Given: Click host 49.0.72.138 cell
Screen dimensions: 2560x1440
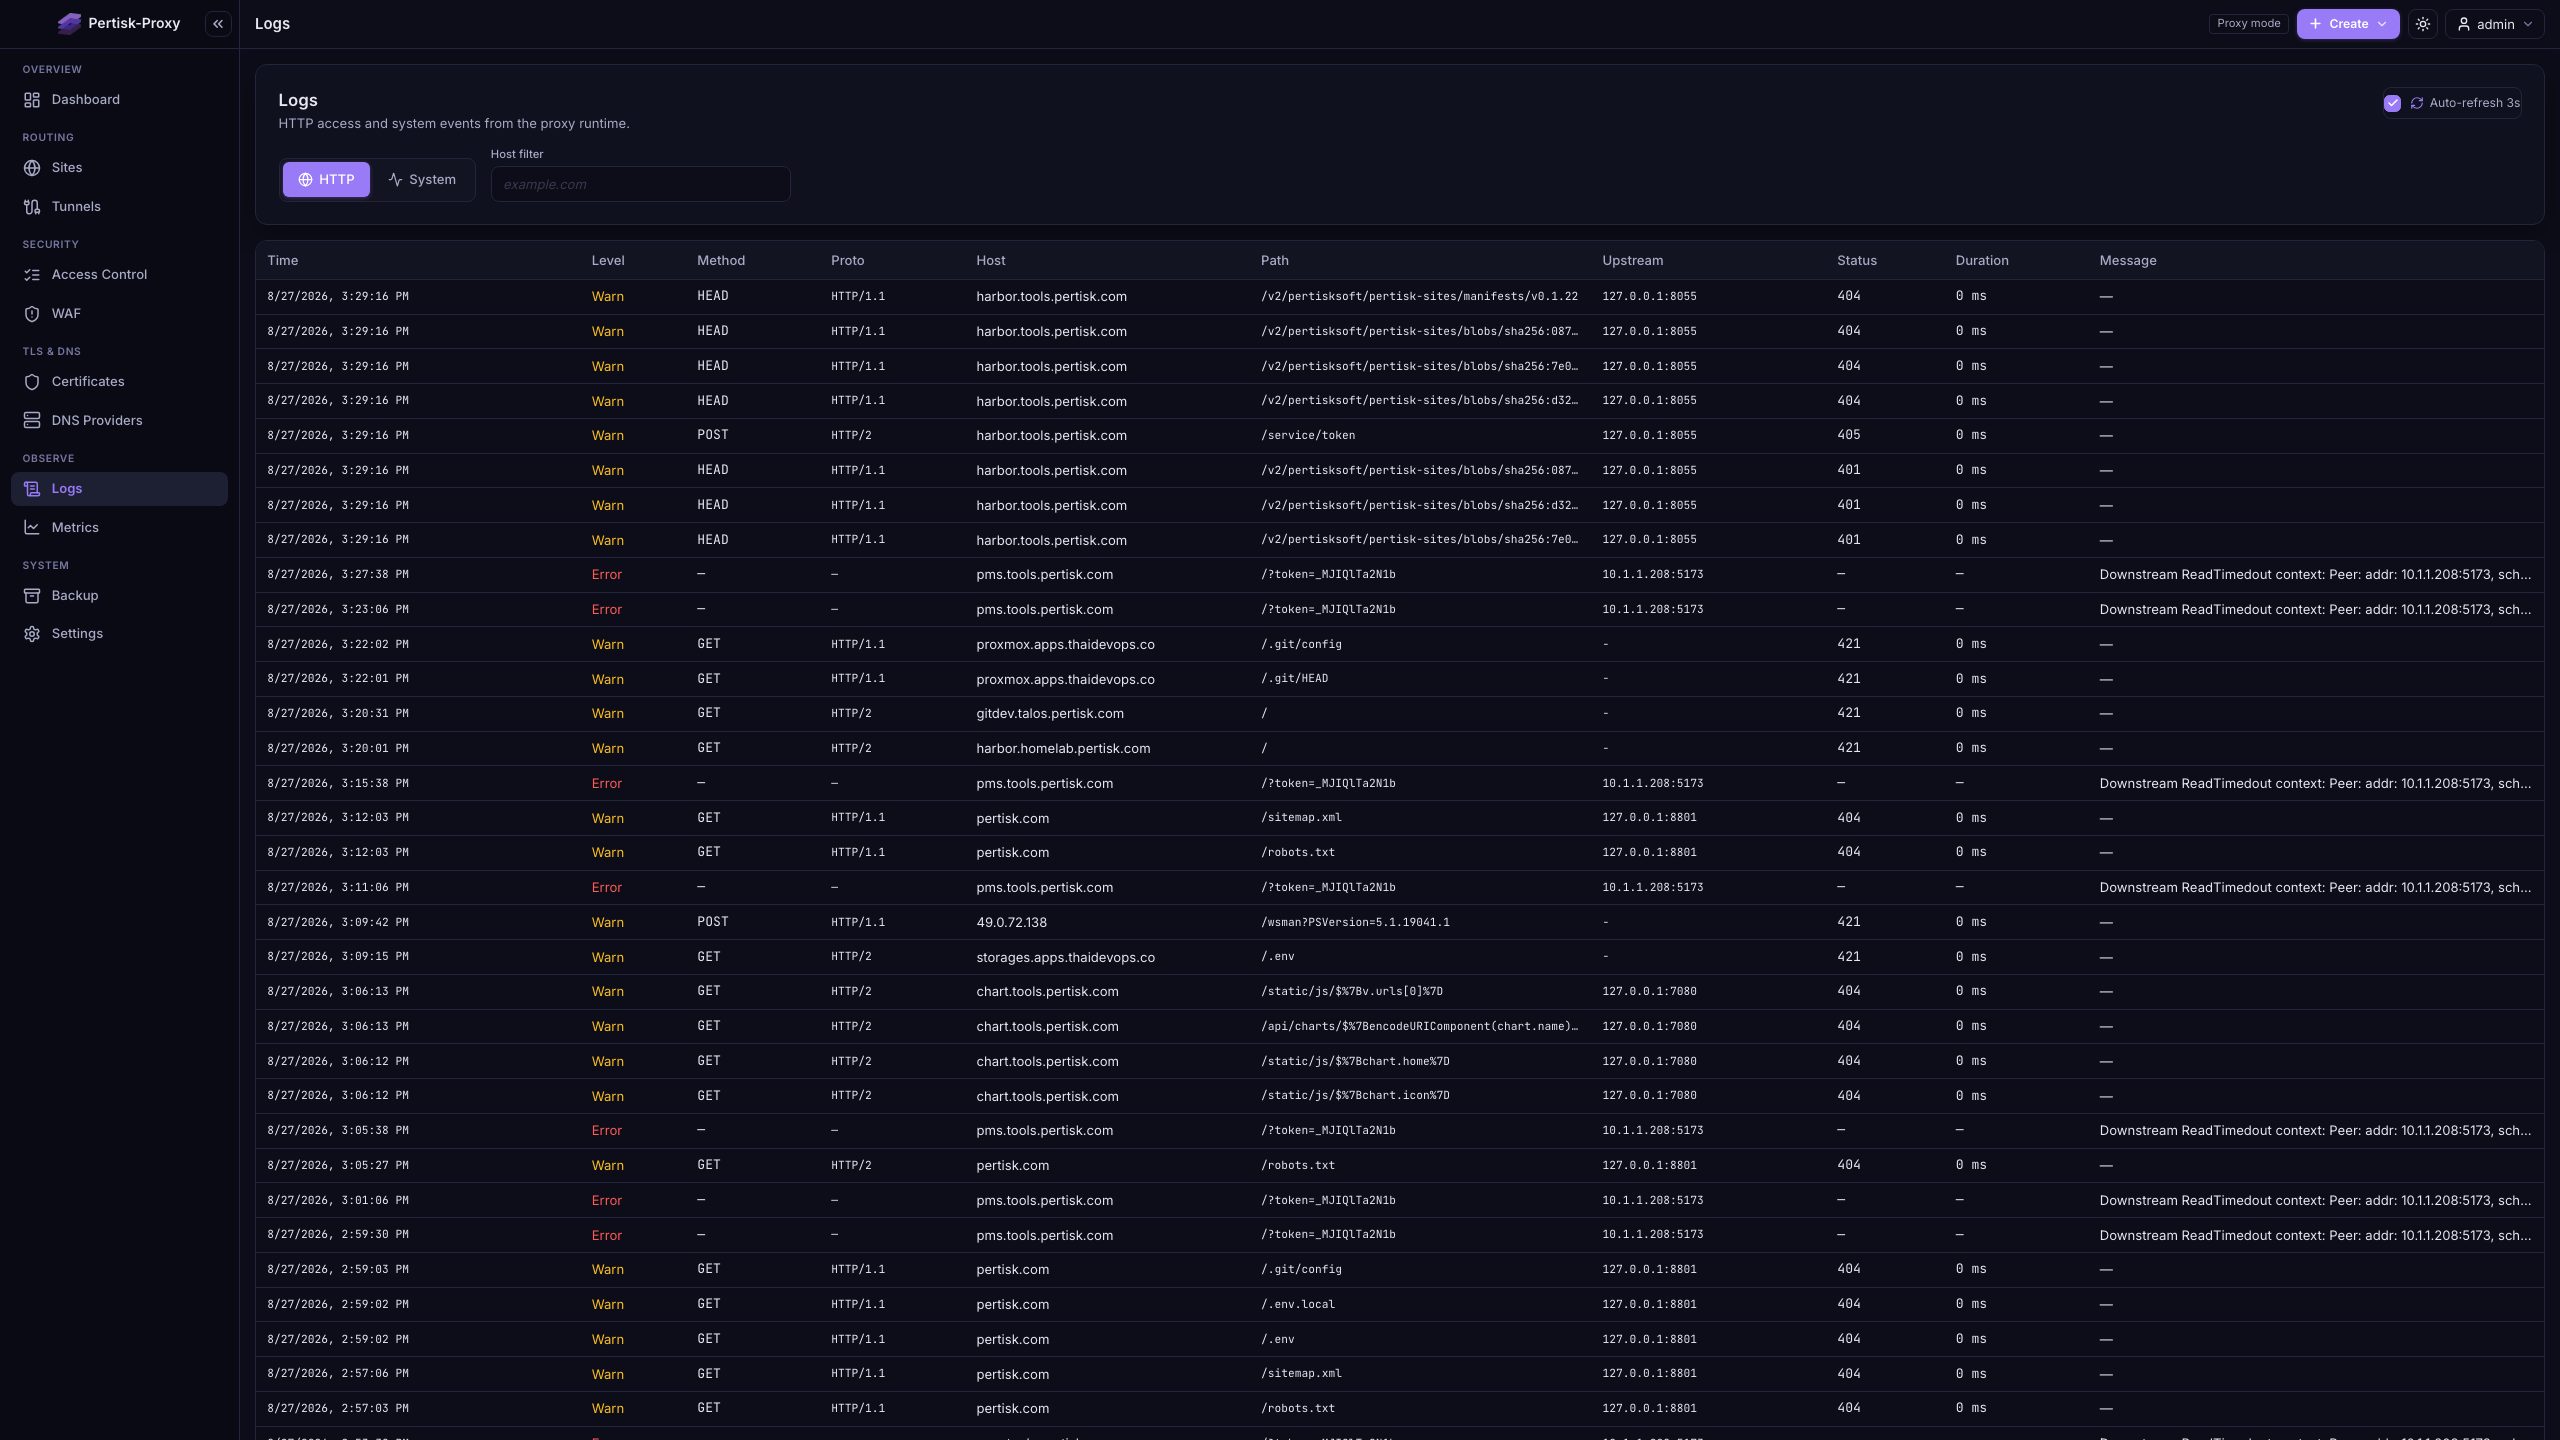Looking at the screenshot, I should tap(1012, 923).
